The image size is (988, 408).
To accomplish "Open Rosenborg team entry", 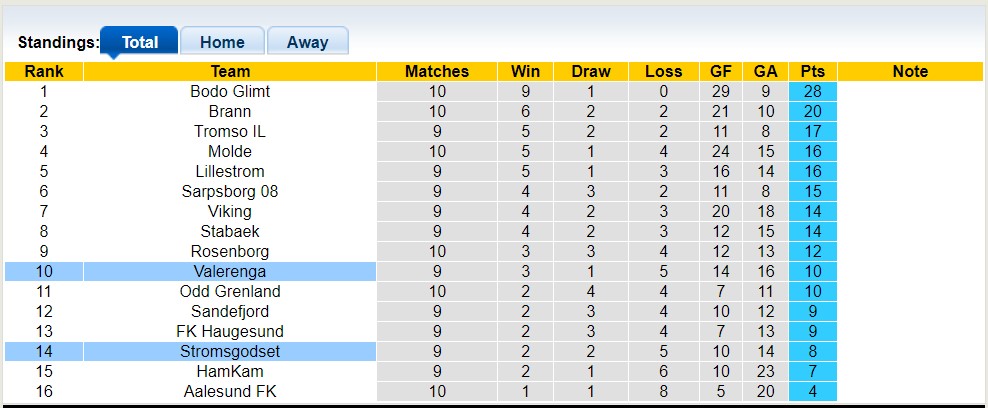I will click(230, 251).
